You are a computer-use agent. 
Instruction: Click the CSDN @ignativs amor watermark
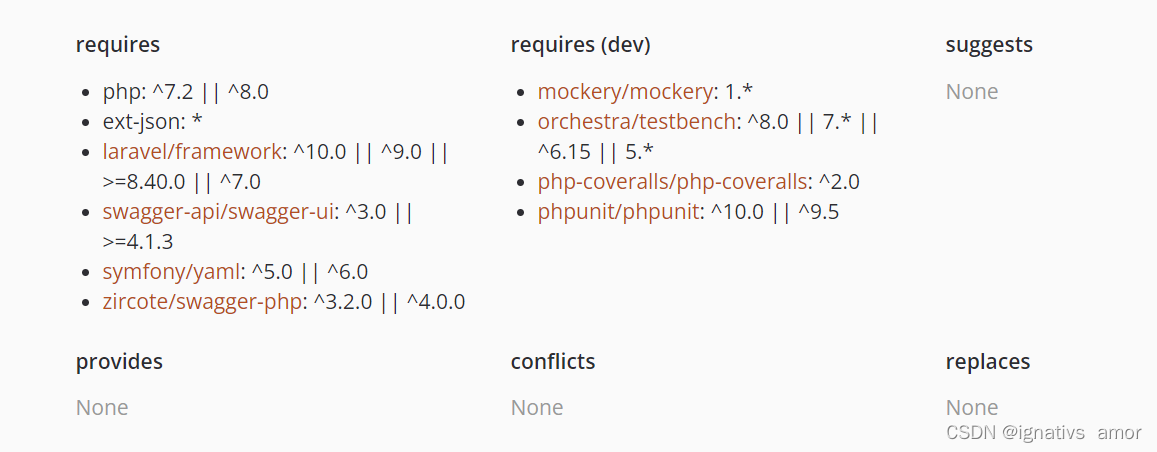click(1044, 432)
